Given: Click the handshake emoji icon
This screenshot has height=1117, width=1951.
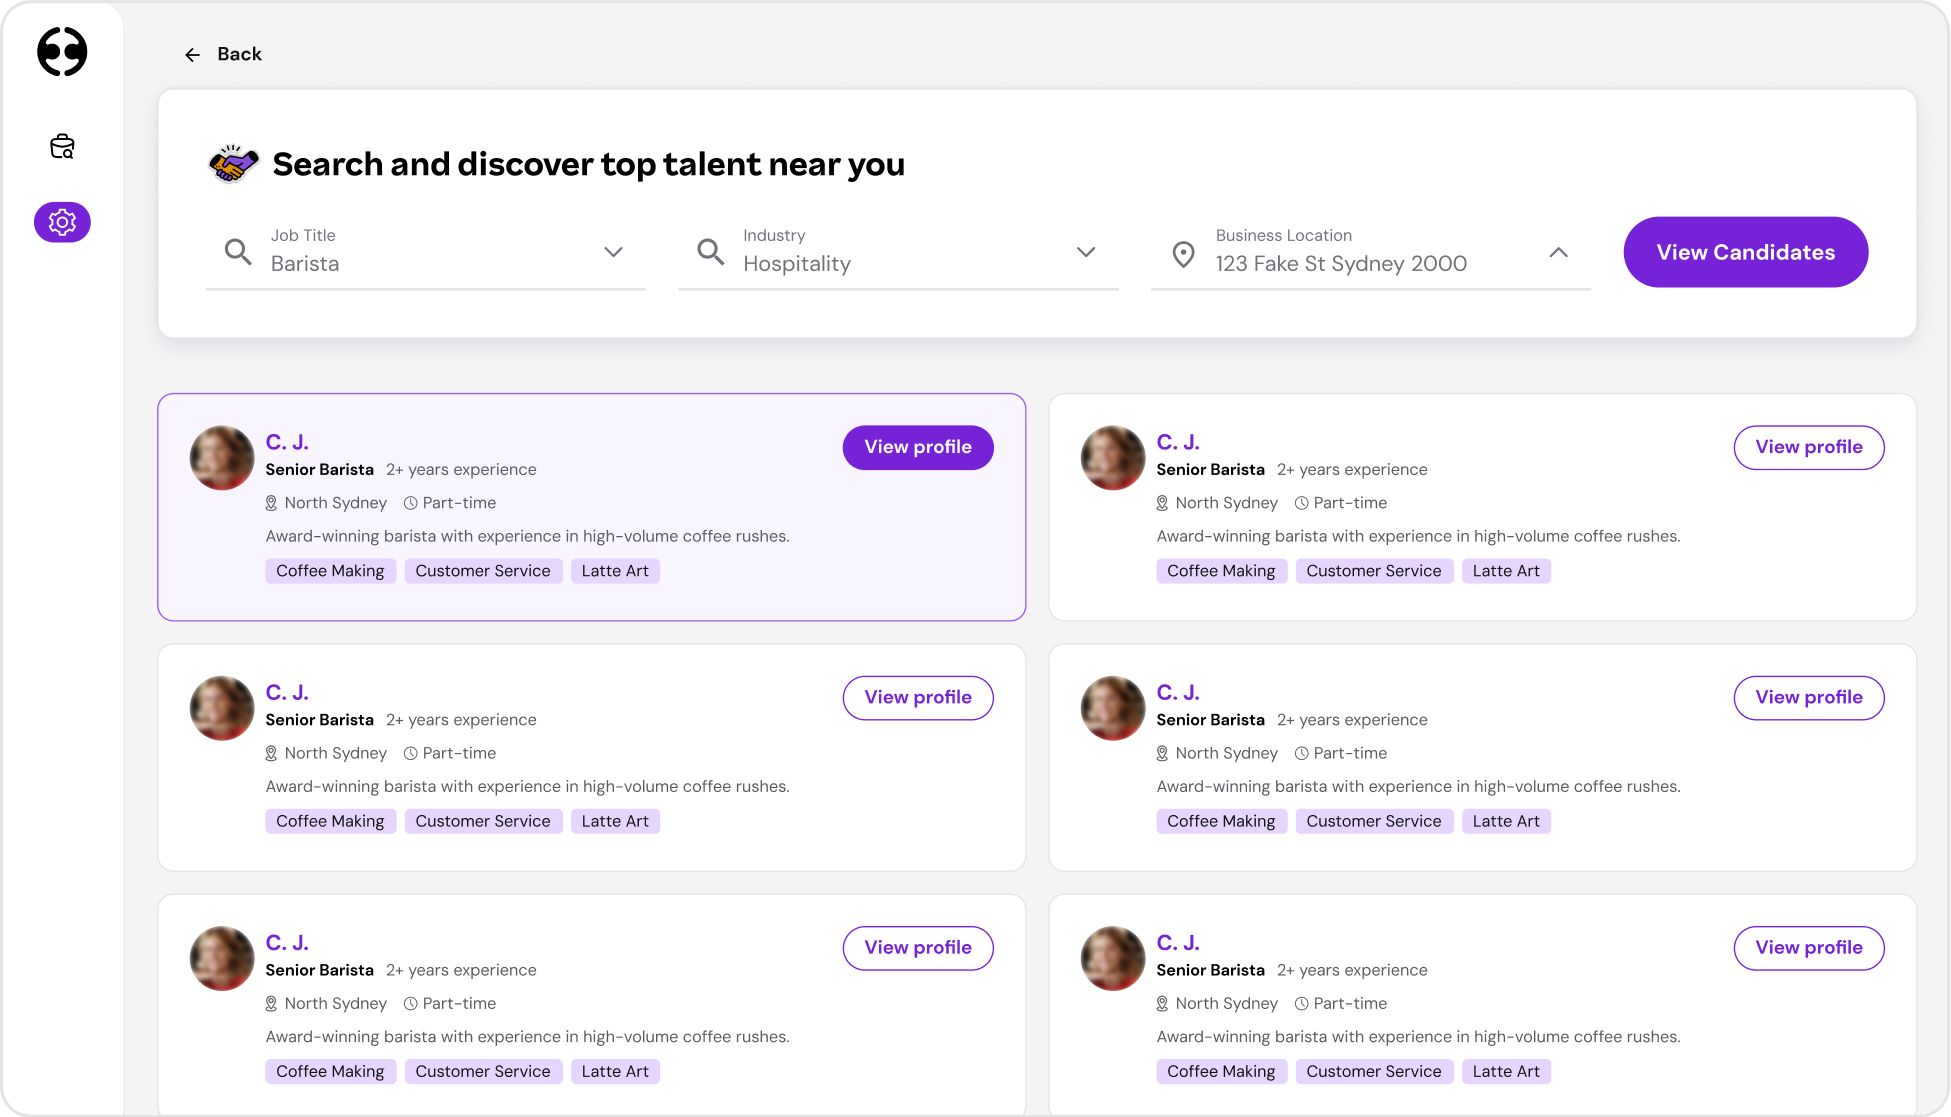Looking at the screenshot, I should click(x=233, y=163).
